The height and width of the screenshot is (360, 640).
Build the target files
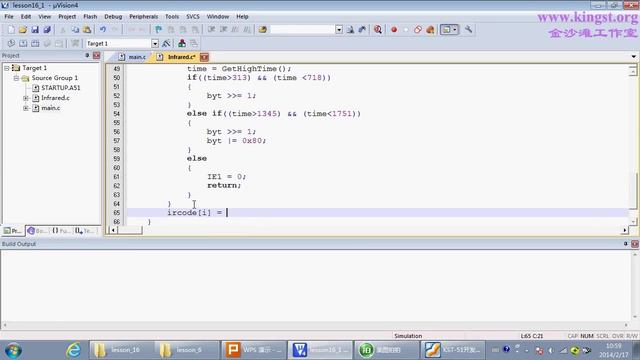click(x=23, y=43)
